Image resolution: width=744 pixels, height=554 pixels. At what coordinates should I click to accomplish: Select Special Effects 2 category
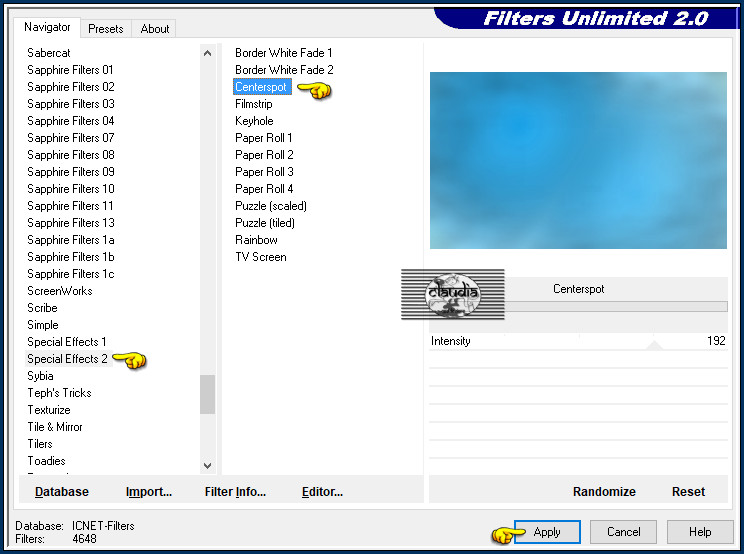pos(67,359)
